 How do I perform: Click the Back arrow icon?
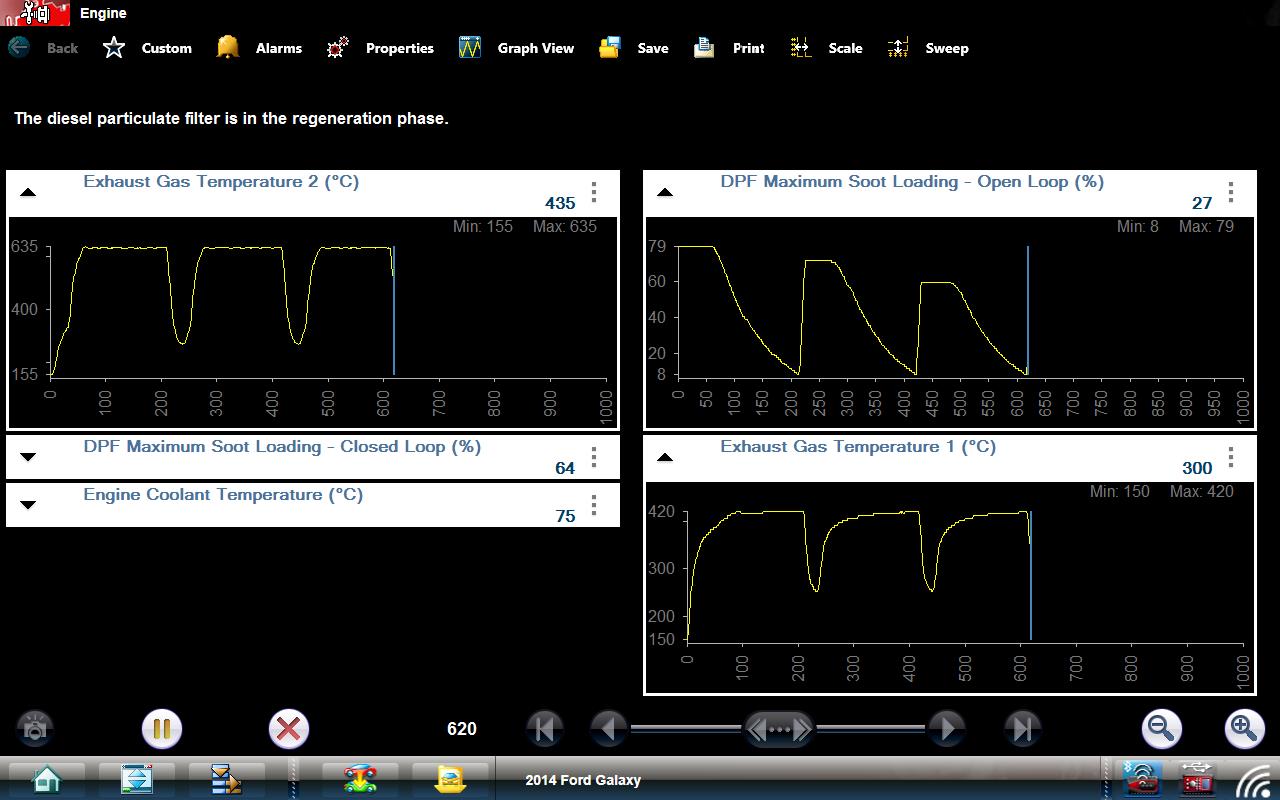[x=19, y=47]
